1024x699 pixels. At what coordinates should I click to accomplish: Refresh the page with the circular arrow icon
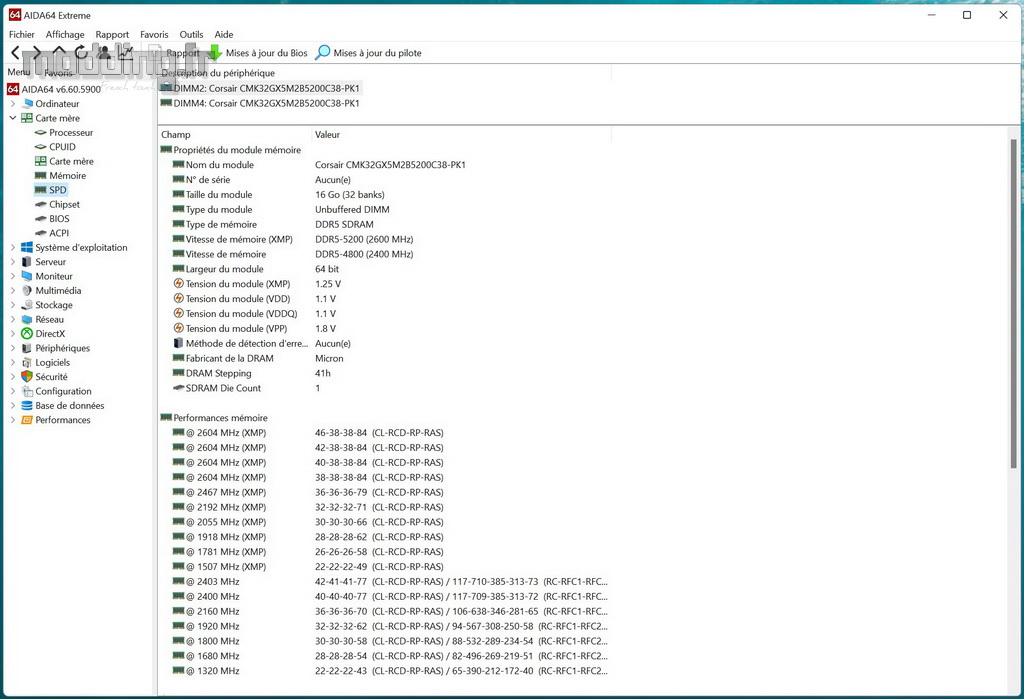pos(80,52)
